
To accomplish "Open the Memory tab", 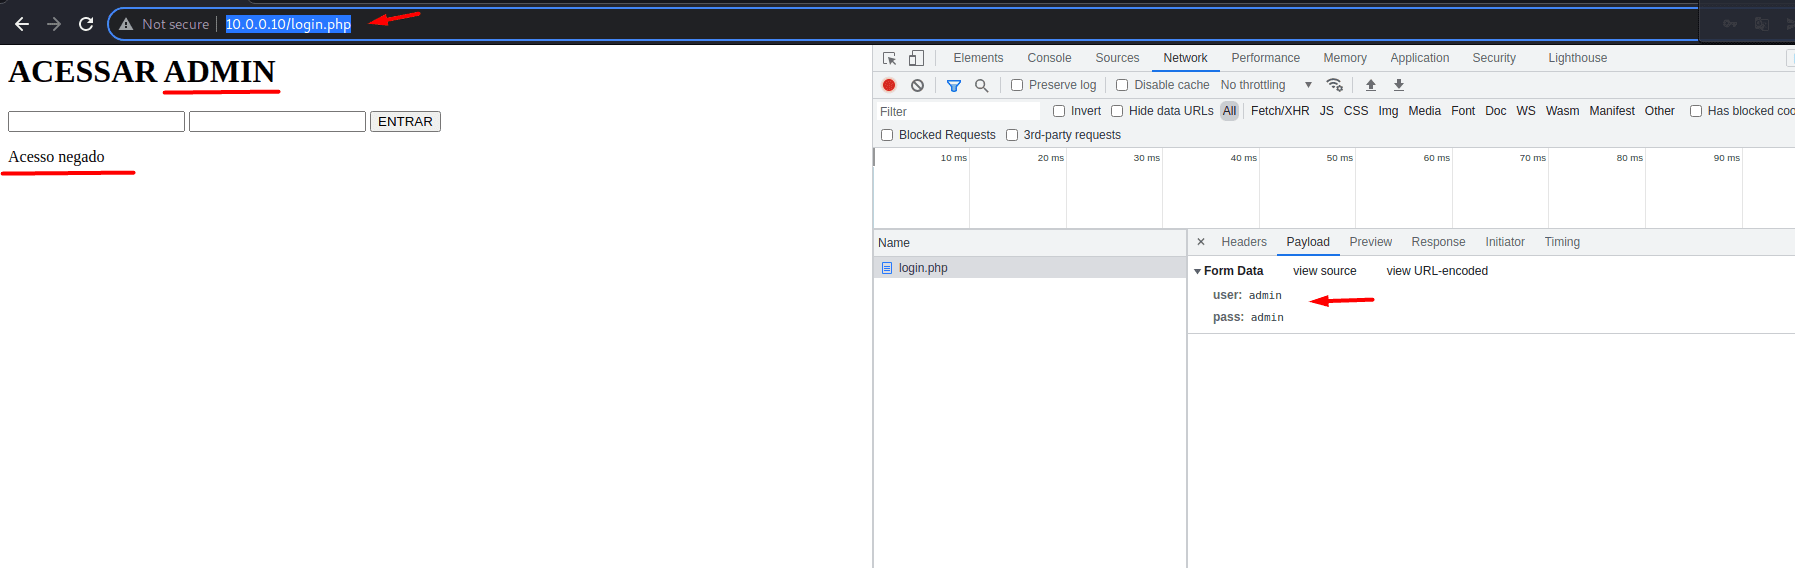I will point(1345,58).
